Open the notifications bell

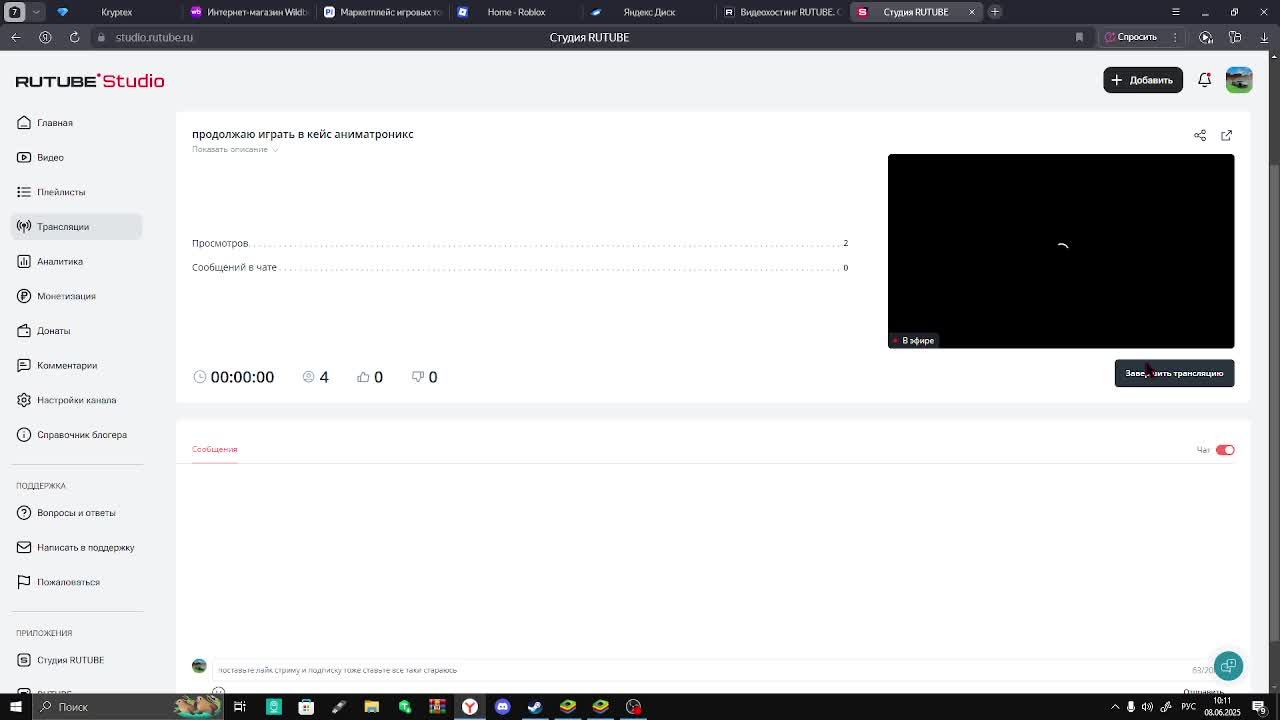(x=1205, y=80)
